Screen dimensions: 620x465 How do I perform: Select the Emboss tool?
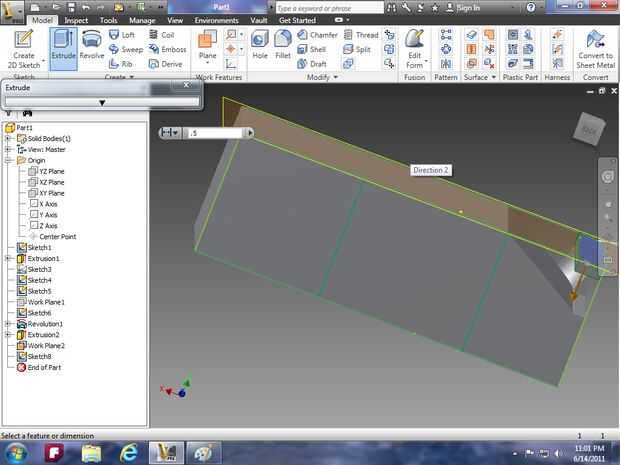coord(167,49)
